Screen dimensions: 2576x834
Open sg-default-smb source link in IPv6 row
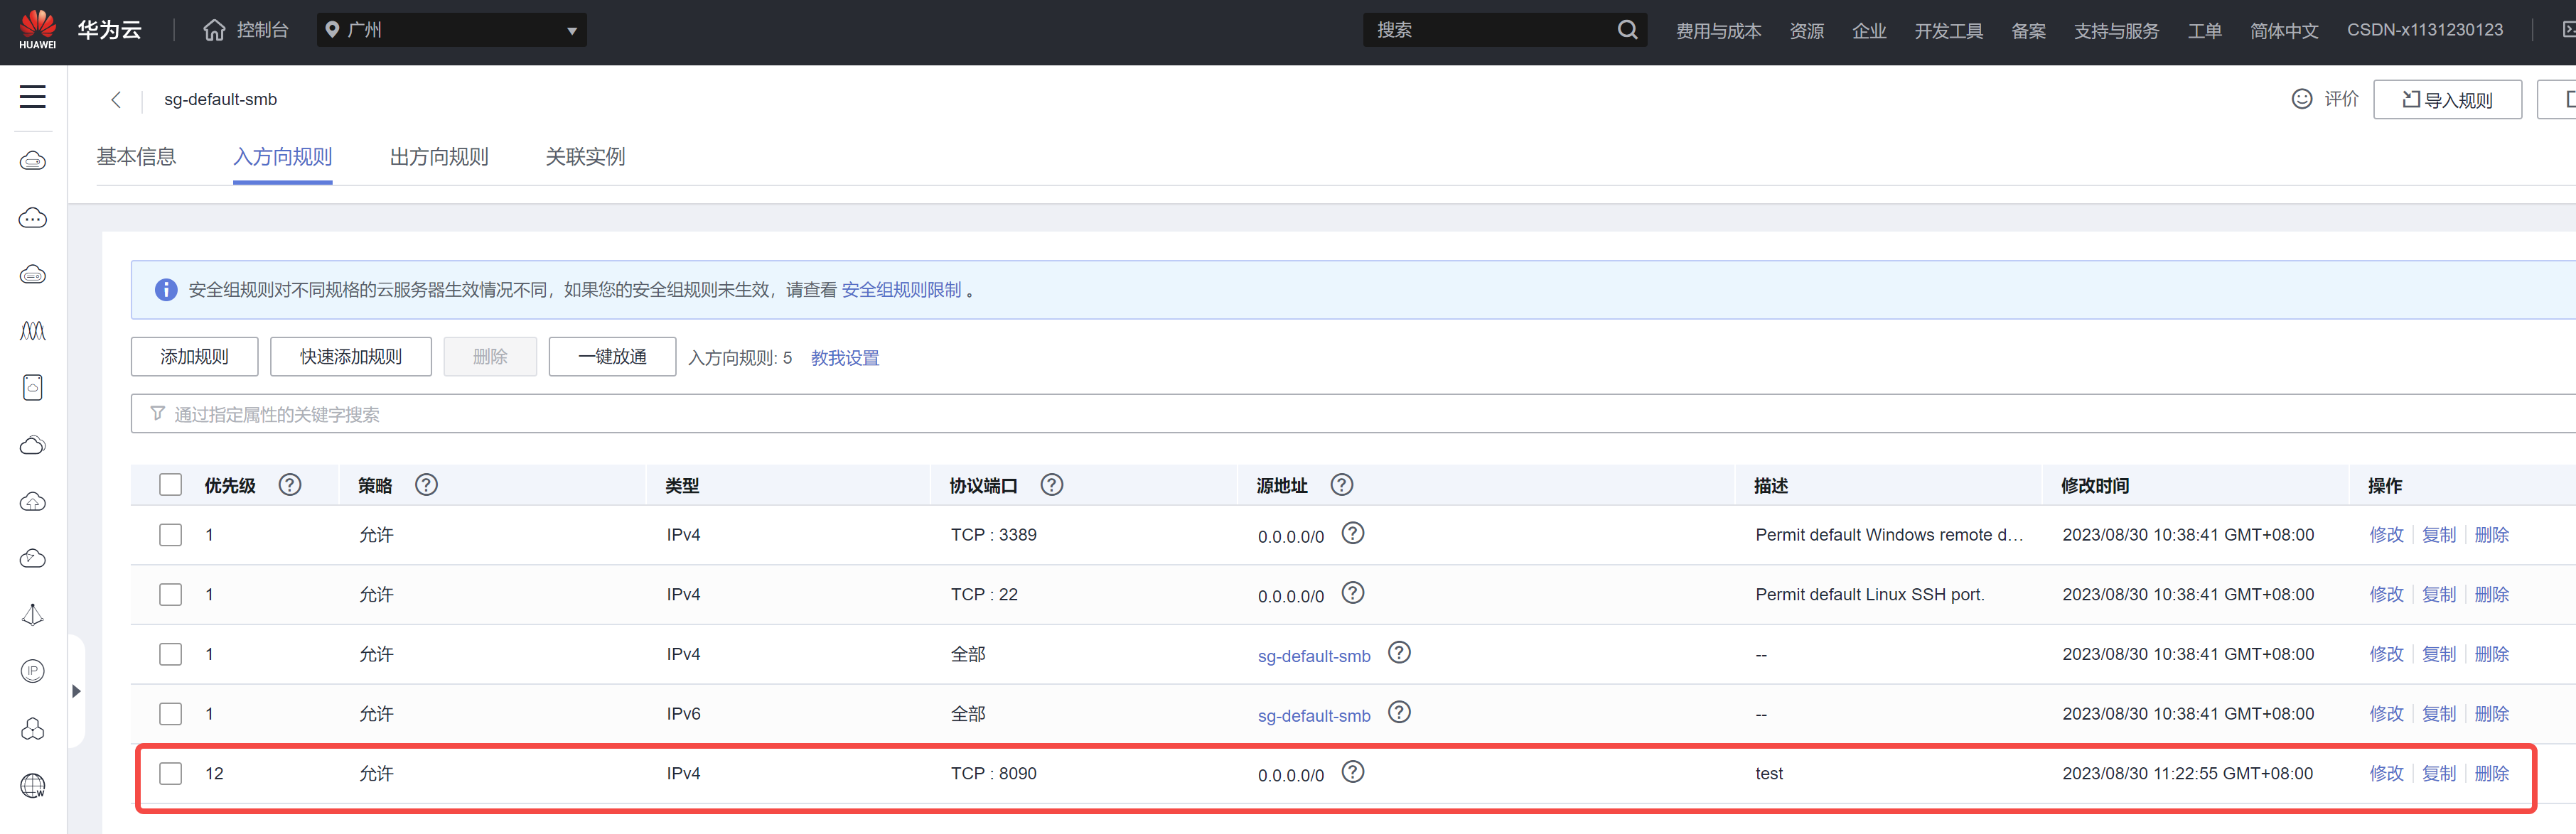(1314, 716)
